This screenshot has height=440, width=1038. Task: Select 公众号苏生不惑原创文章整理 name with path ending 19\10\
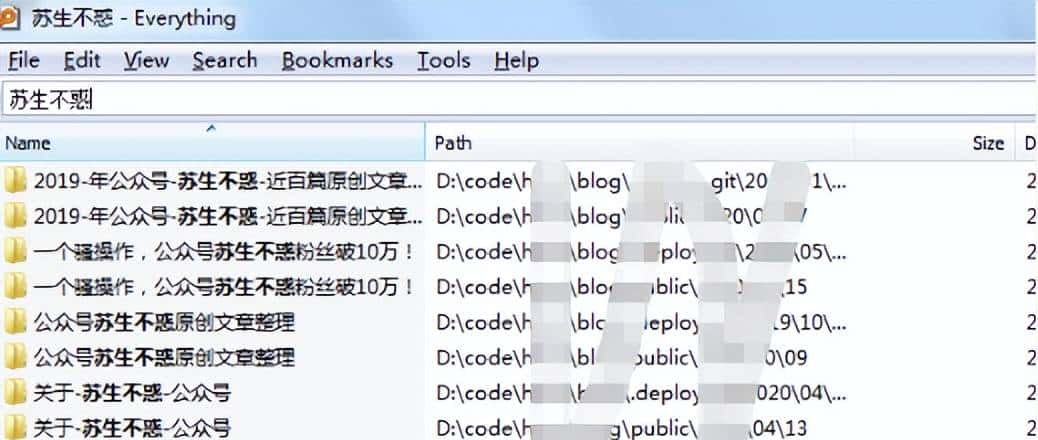click(x=164, y=322)
